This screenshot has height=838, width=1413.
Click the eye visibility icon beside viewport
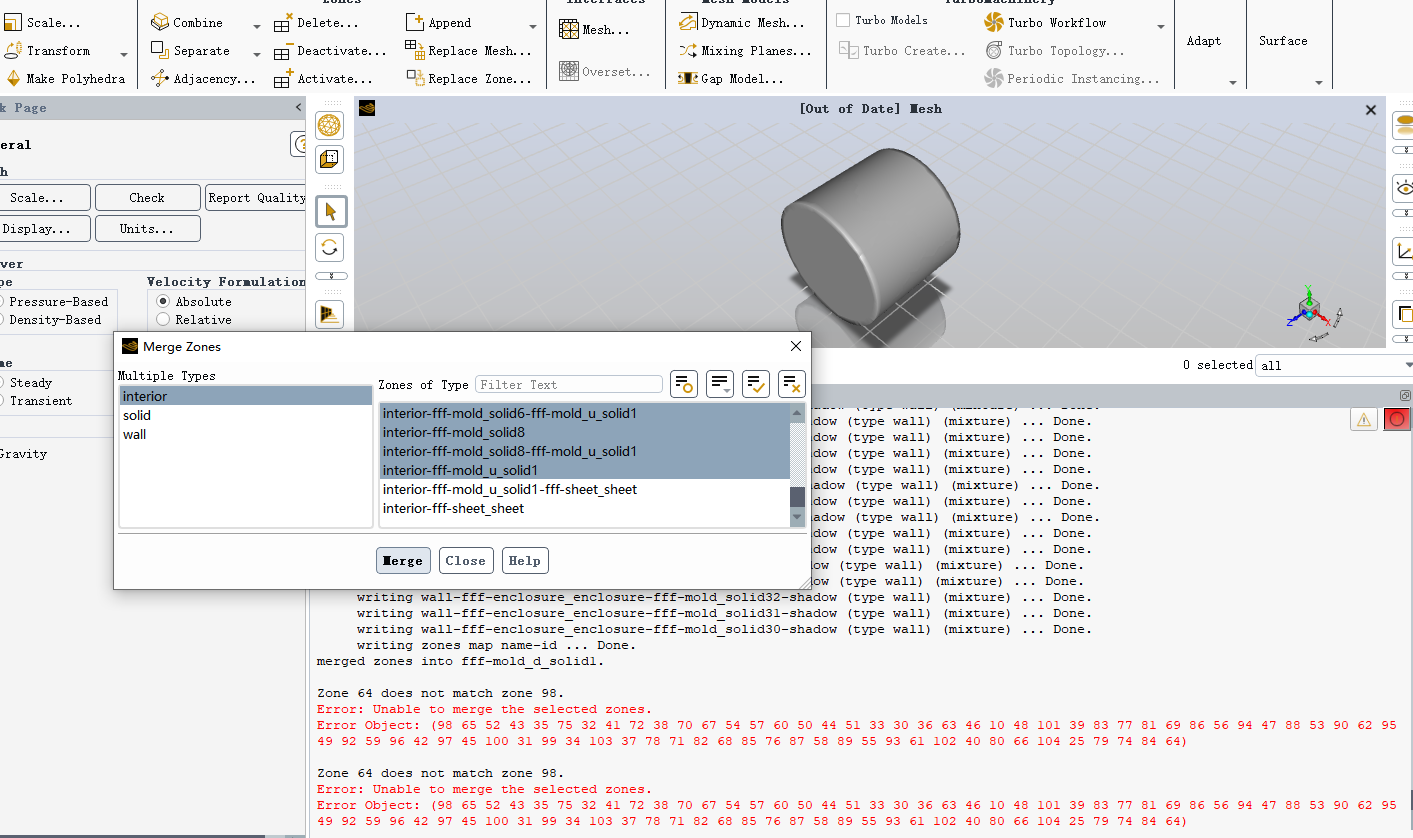(x=1403, y=188)
